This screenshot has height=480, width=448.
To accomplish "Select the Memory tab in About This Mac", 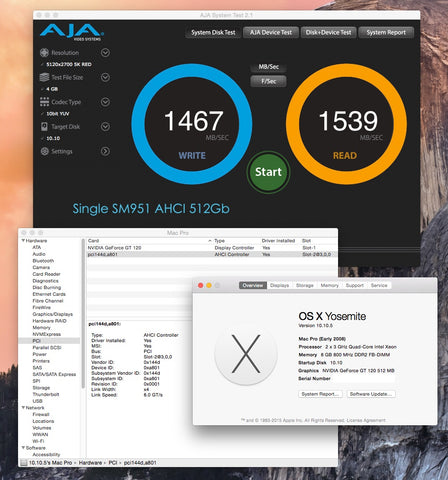I will tap(329, 285).
